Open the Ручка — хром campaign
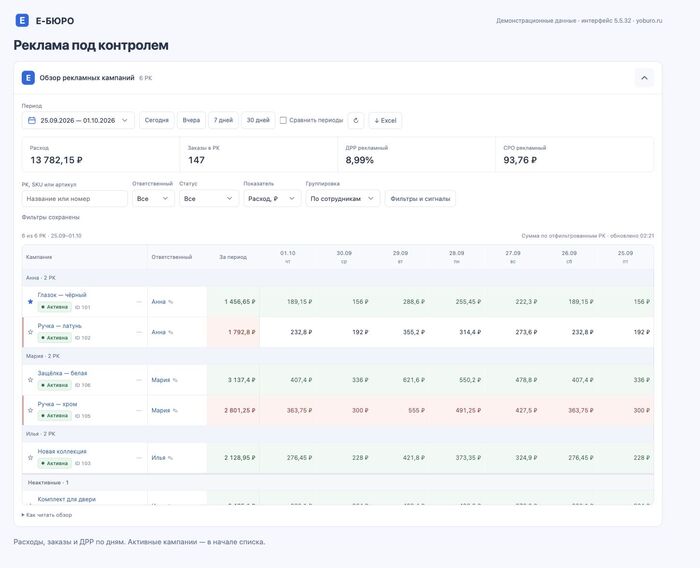Image resolution: width=700 pixels, height=568 pixels. pos(57,404)
